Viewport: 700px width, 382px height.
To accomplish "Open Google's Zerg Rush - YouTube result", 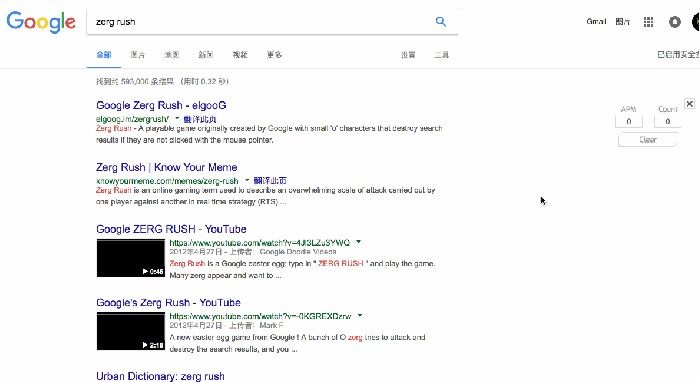I will point(168,303).
